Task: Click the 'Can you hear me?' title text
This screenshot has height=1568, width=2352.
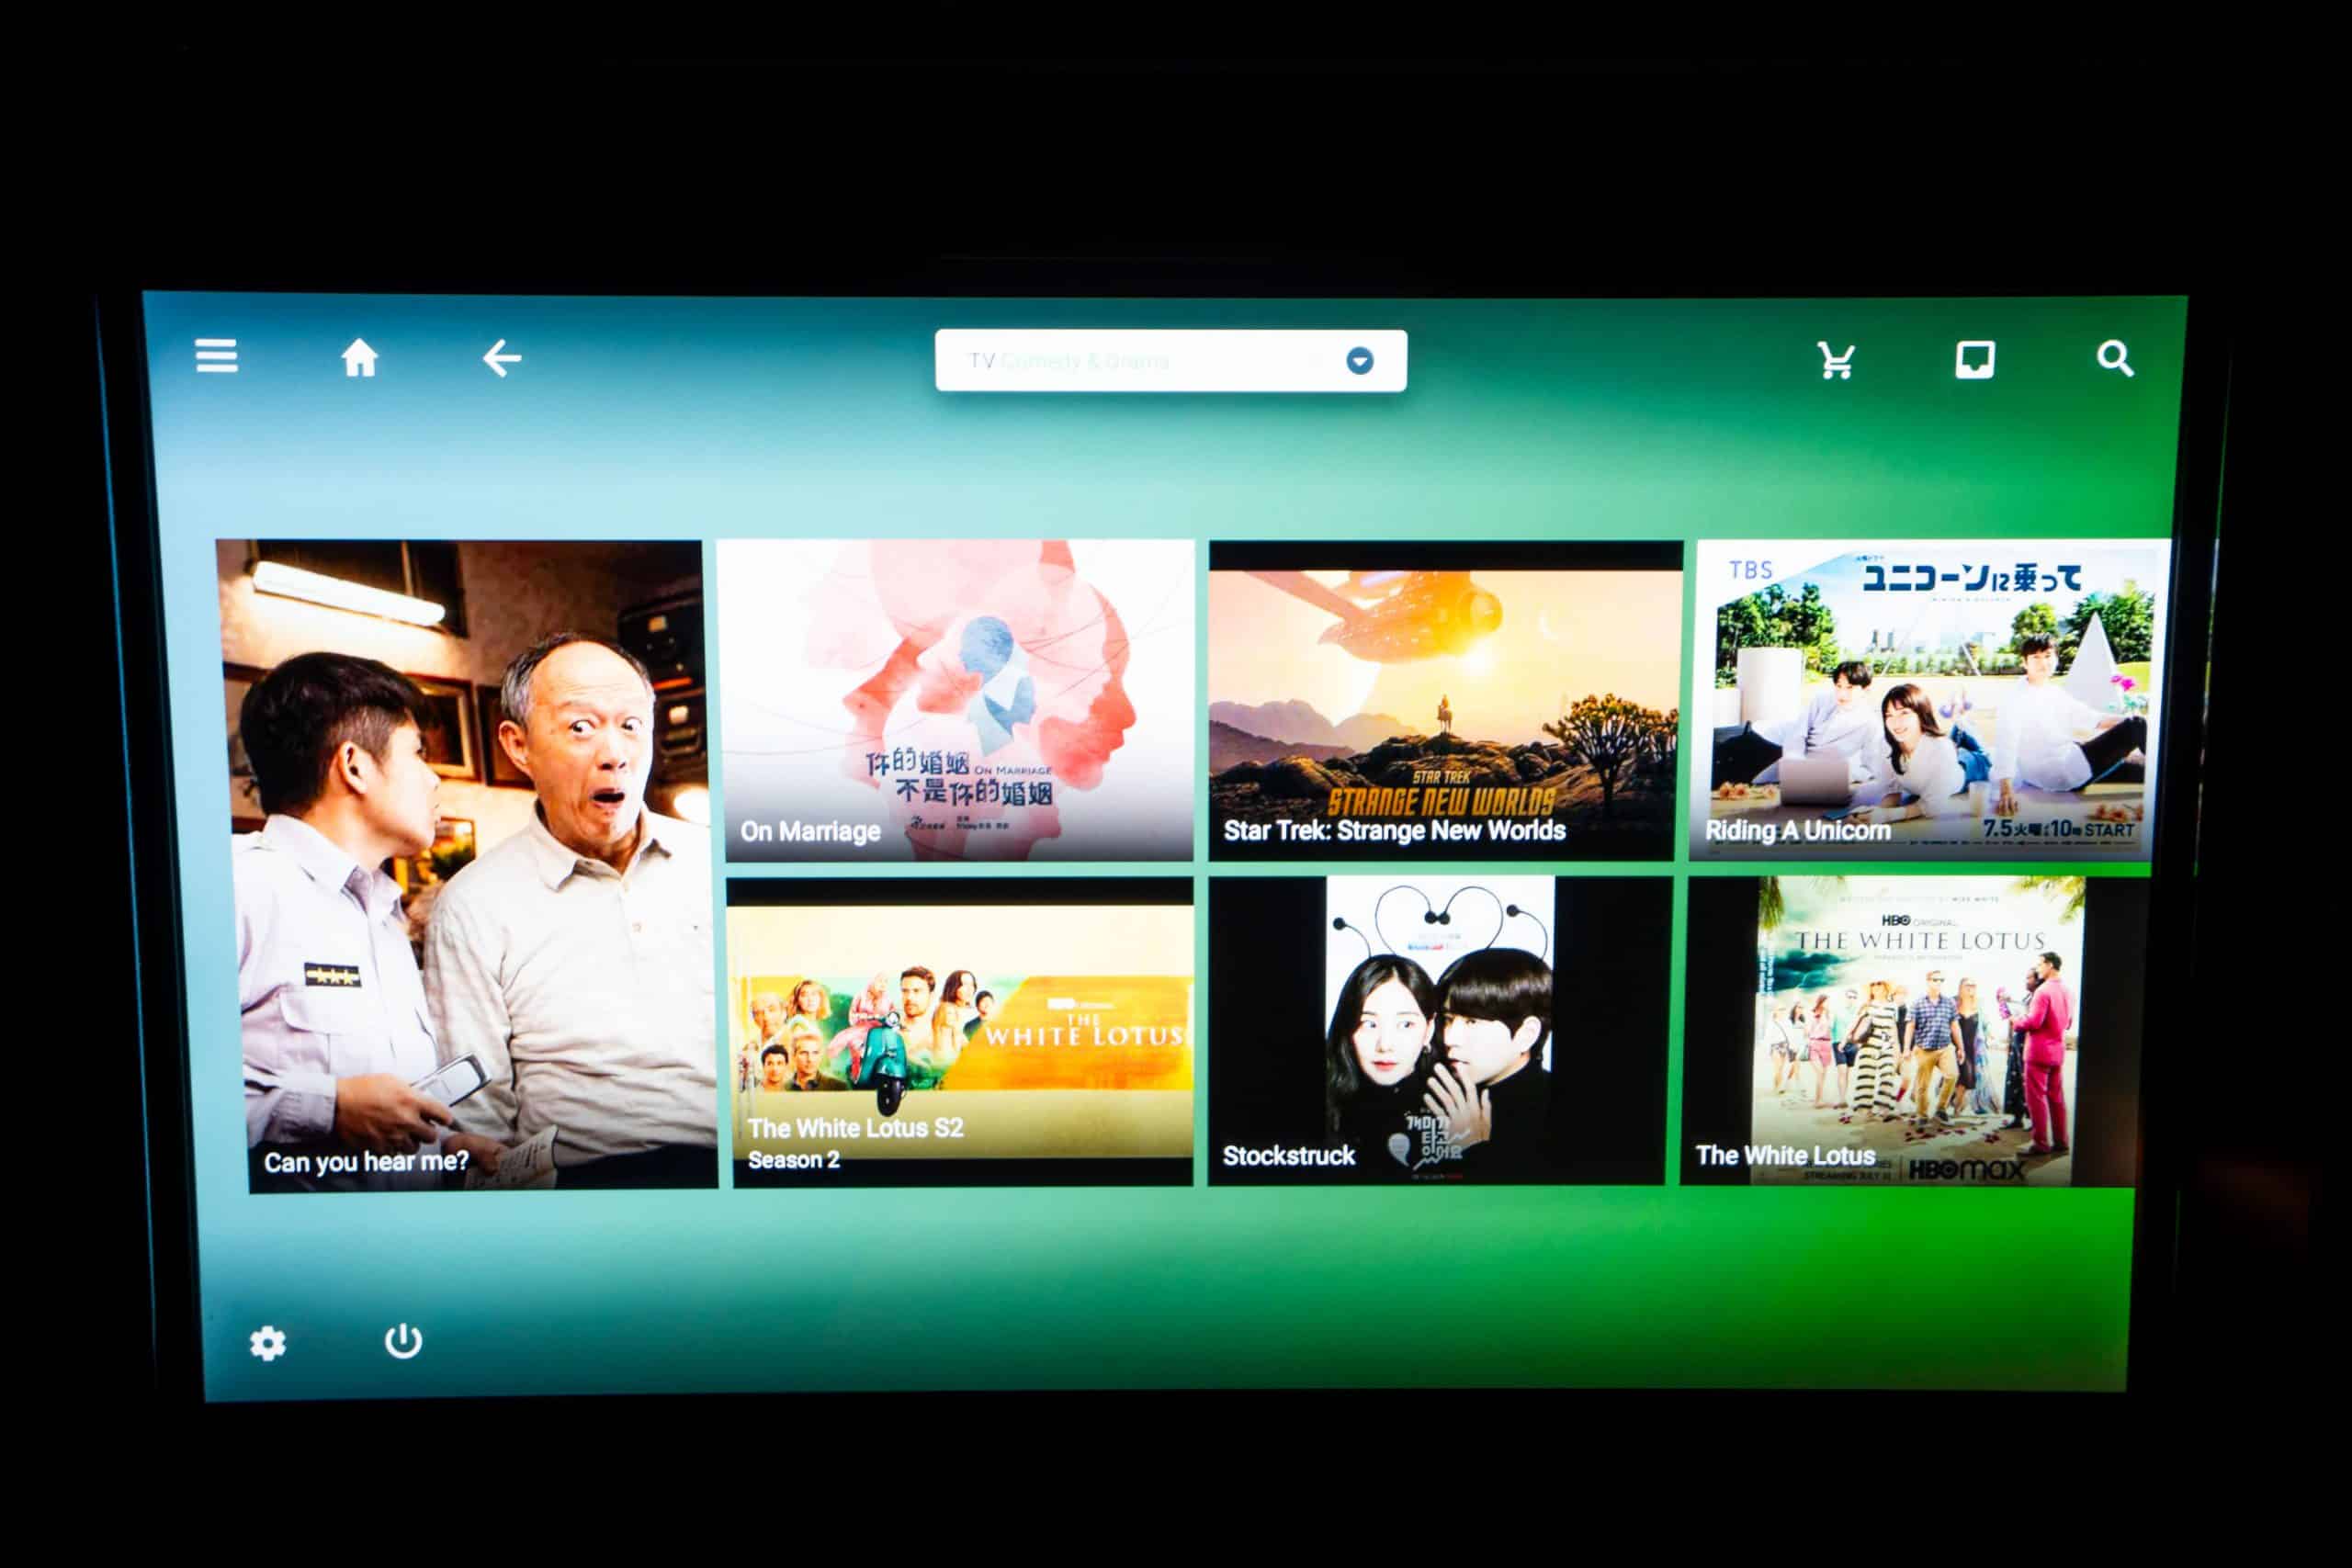Action: [x=366, y=1161]
